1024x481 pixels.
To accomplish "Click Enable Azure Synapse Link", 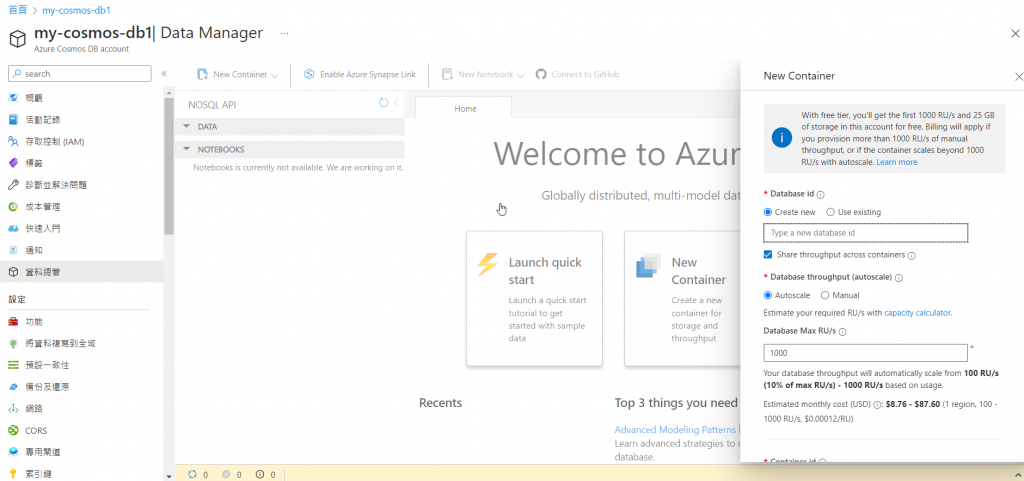I will [x=360, y=74].
